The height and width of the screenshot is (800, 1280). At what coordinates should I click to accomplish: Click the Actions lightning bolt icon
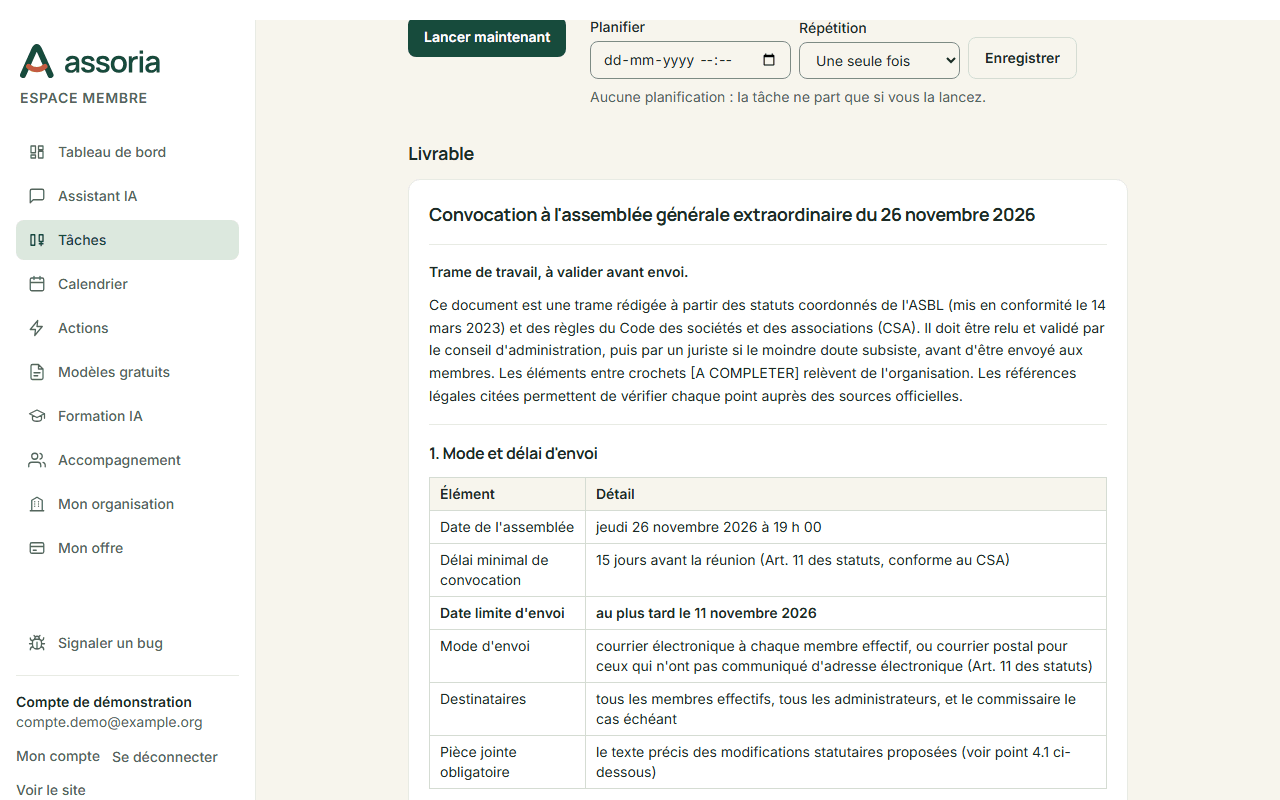click(37, 328)
